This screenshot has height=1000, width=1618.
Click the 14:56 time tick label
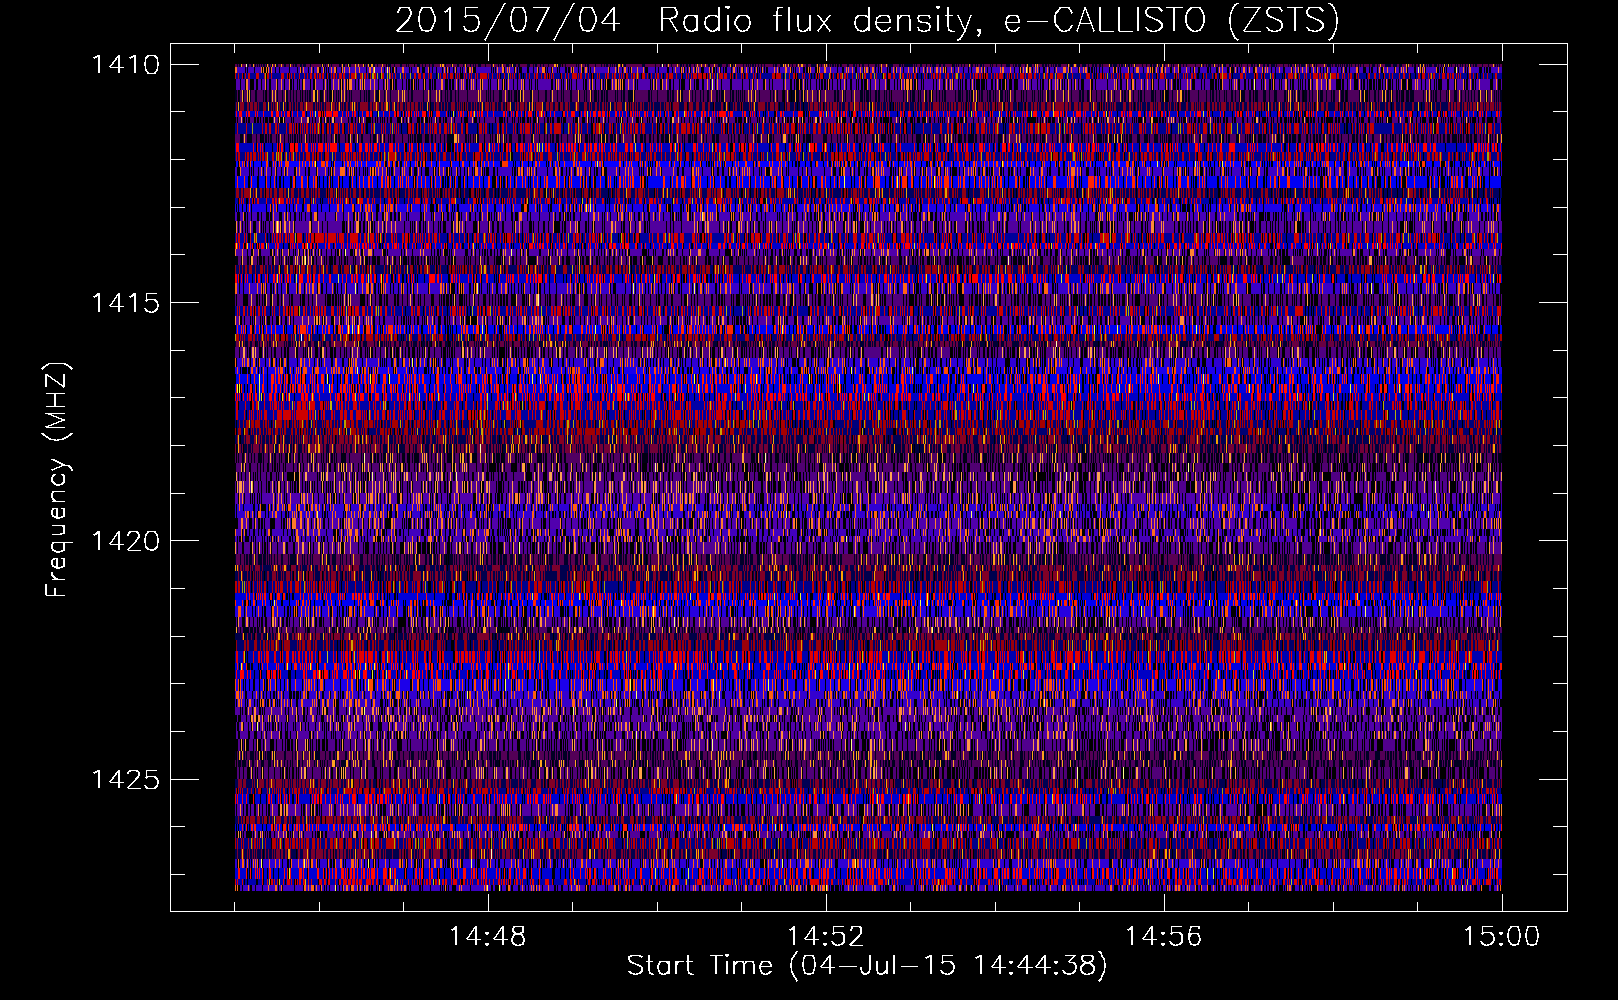1163,937
